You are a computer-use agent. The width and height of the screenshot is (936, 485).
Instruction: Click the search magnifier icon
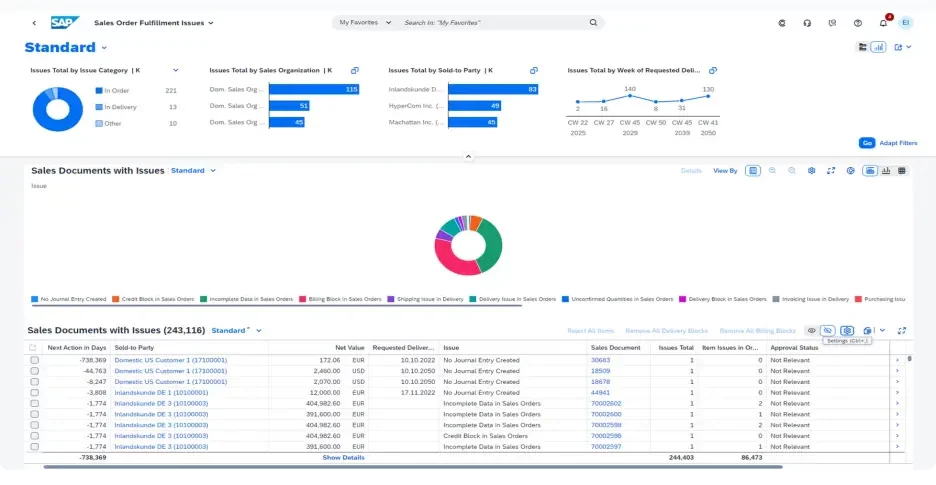(593, 23)
